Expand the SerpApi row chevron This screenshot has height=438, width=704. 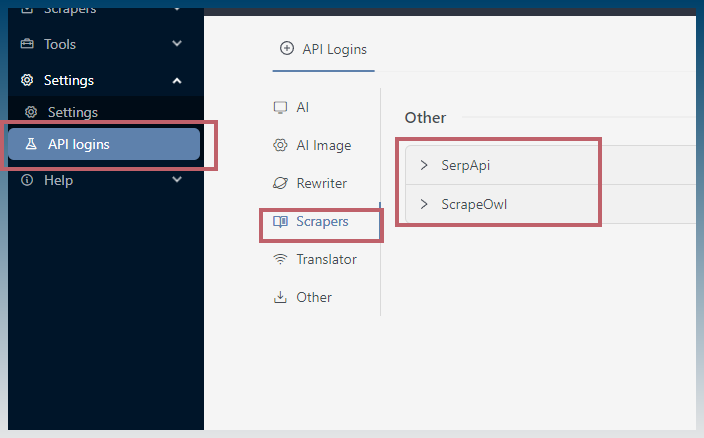click(x=424, y=165)
